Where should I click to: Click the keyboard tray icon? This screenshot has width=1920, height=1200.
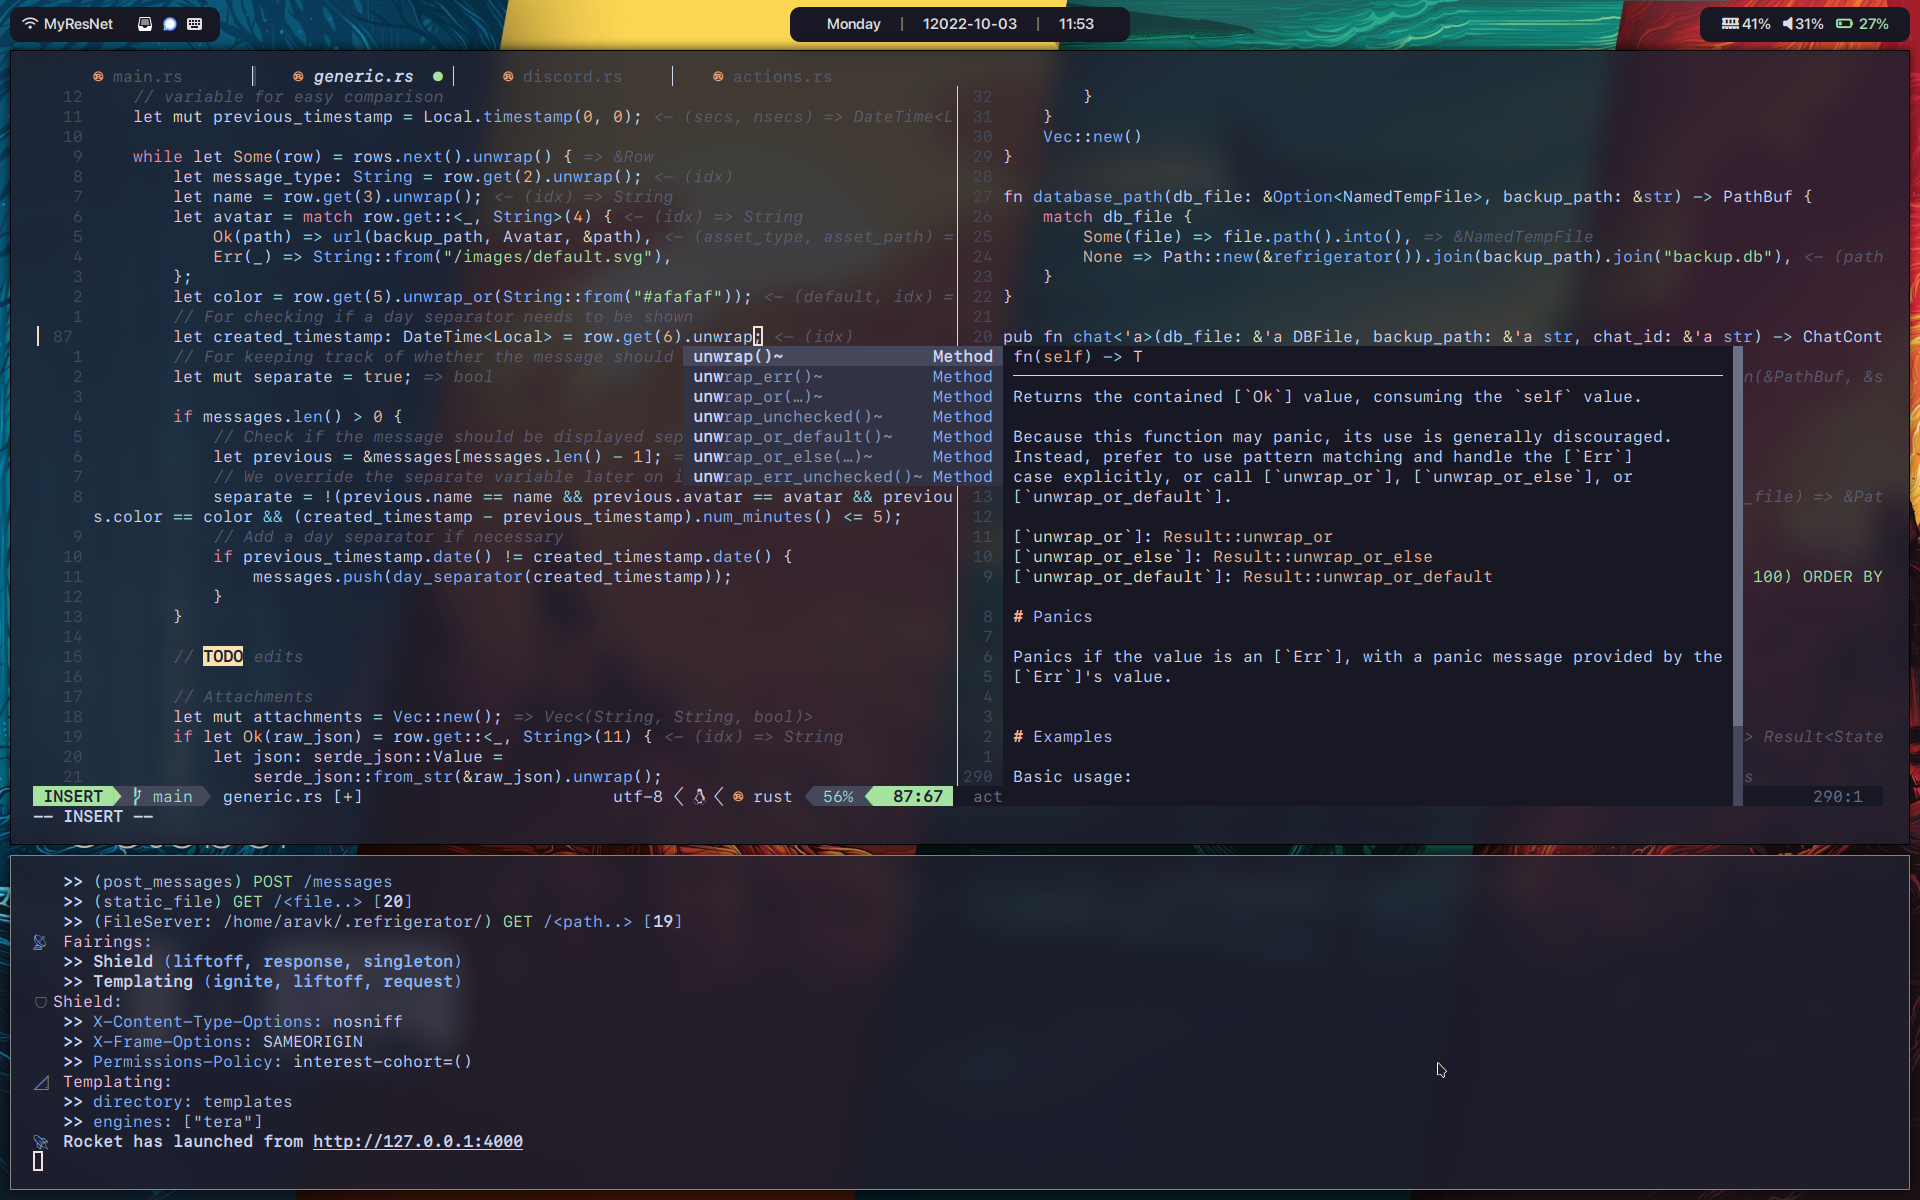click(x=195, y=24)
